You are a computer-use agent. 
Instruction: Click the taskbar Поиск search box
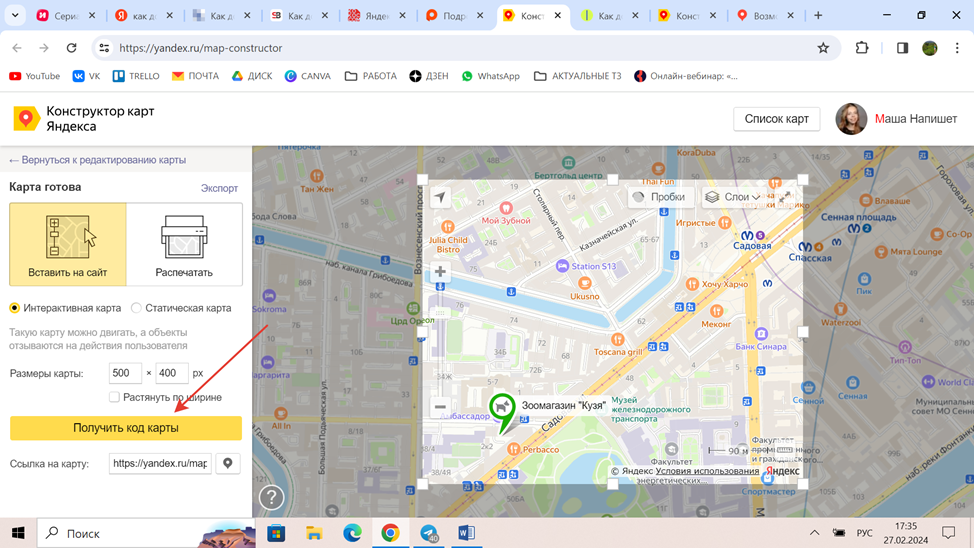[147, 533]
